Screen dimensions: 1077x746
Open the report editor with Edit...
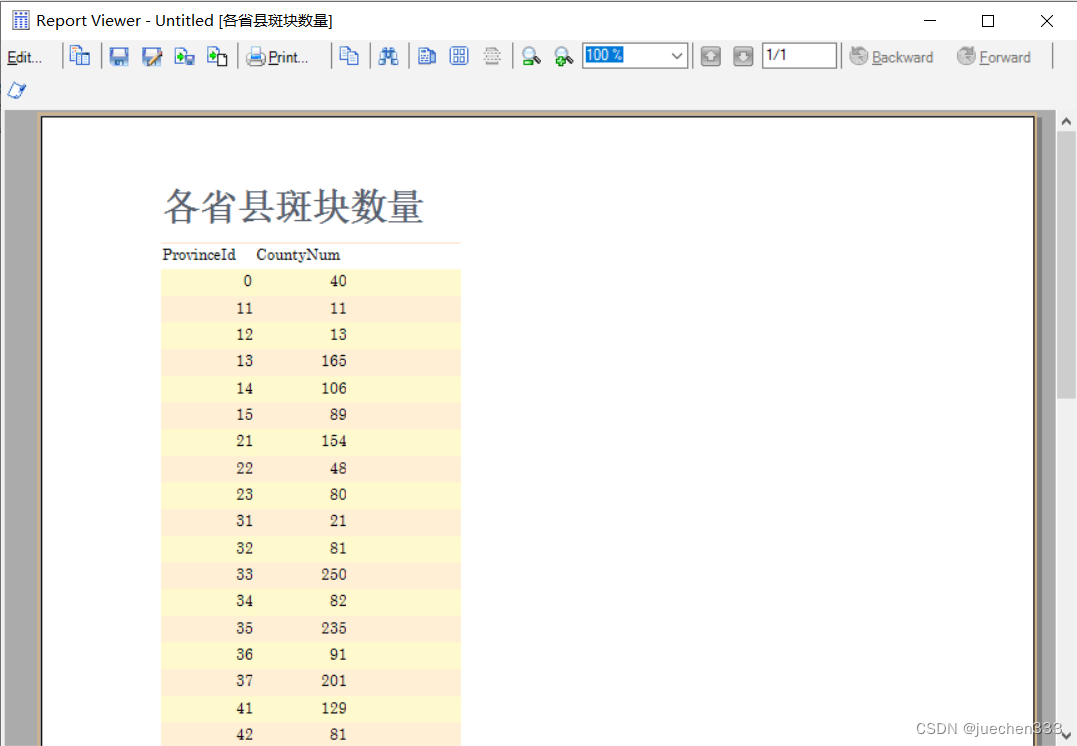pos(24,57)
